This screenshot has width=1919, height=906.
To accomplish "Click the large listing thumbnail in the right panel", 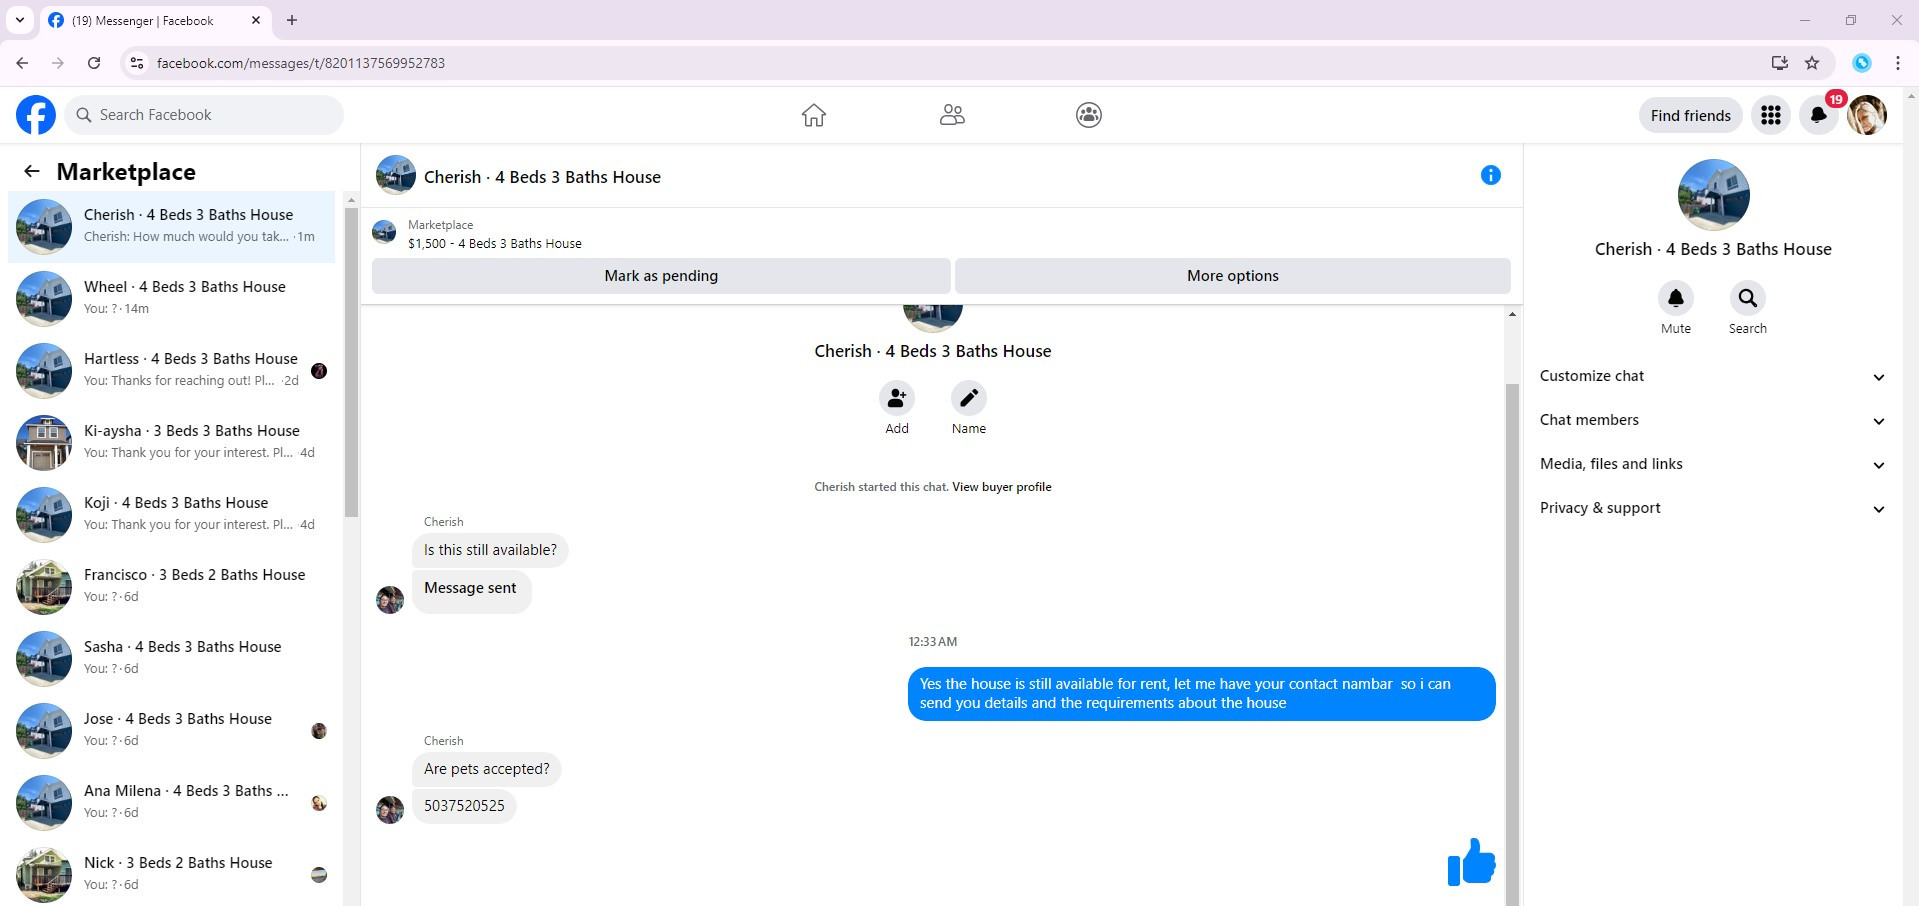I will (x=1713, y=195).
